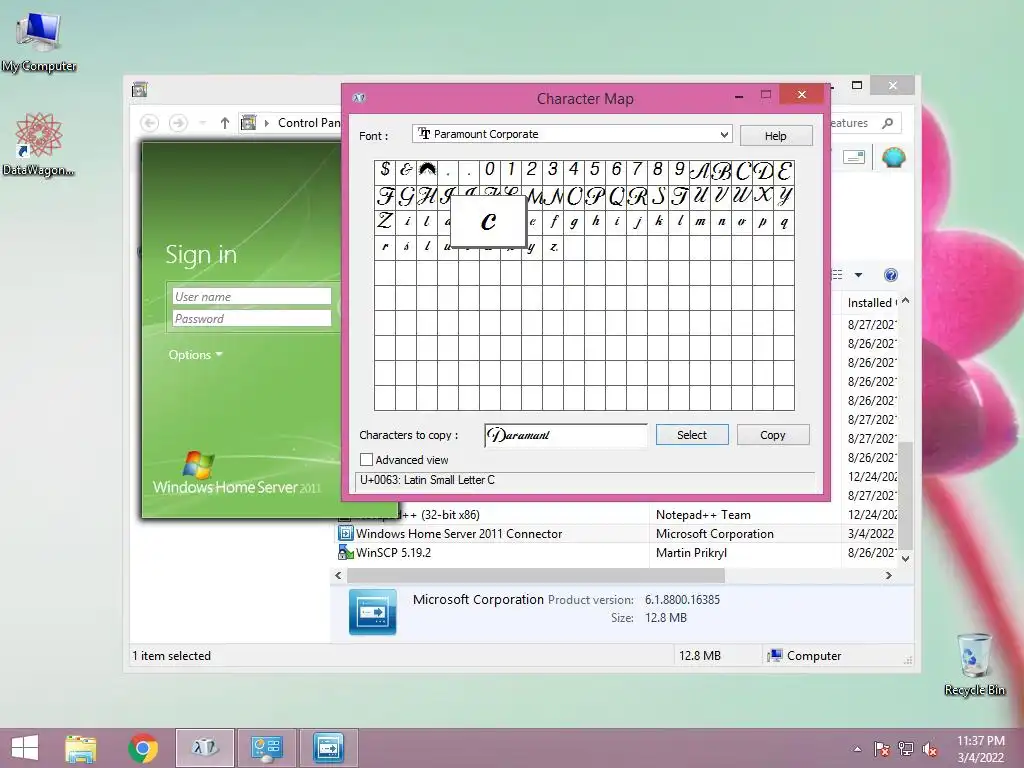Click the Control Panel breadcrumb

(x=309, y=123)
